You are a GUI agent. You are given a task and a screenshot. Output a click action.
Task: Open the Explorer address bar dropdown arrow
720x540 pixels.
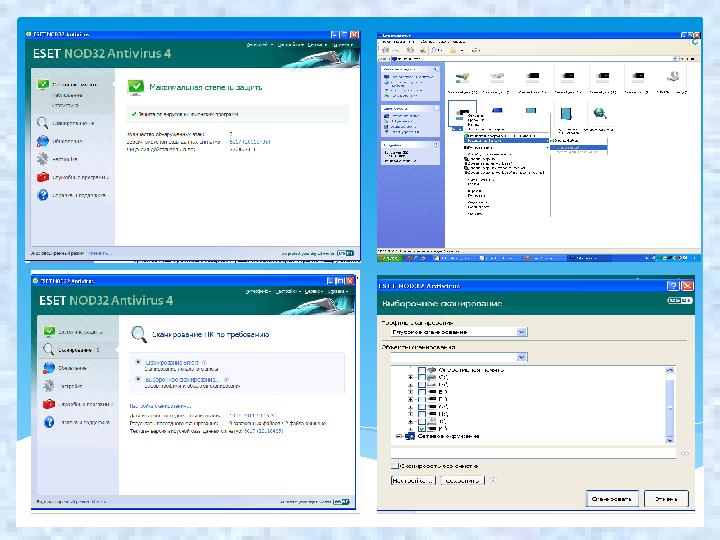pos(675,59)
